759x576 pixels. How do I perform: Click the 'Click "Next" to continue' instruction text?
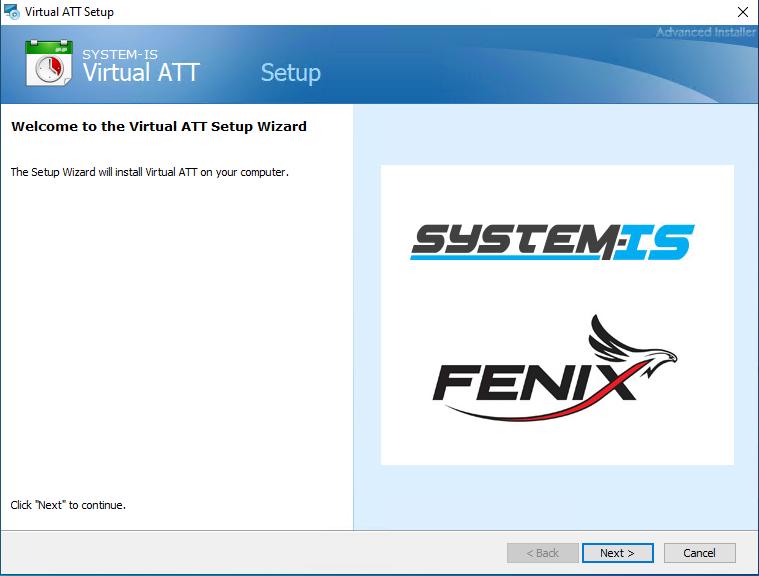pos(68,505)
